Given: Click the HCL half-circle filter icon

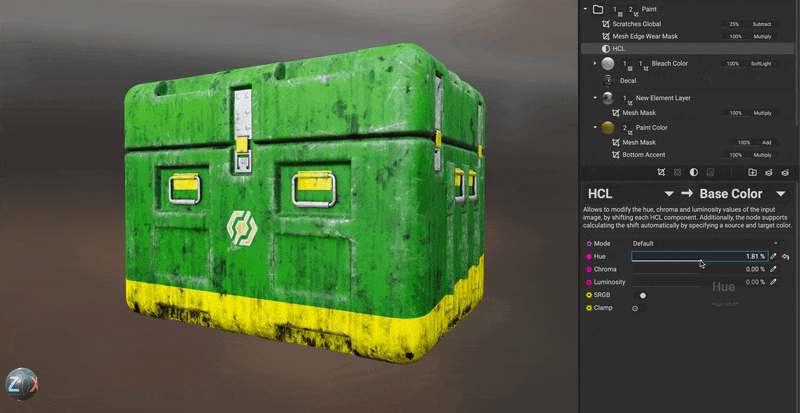Looking at the screenshot, I should 606,49.
